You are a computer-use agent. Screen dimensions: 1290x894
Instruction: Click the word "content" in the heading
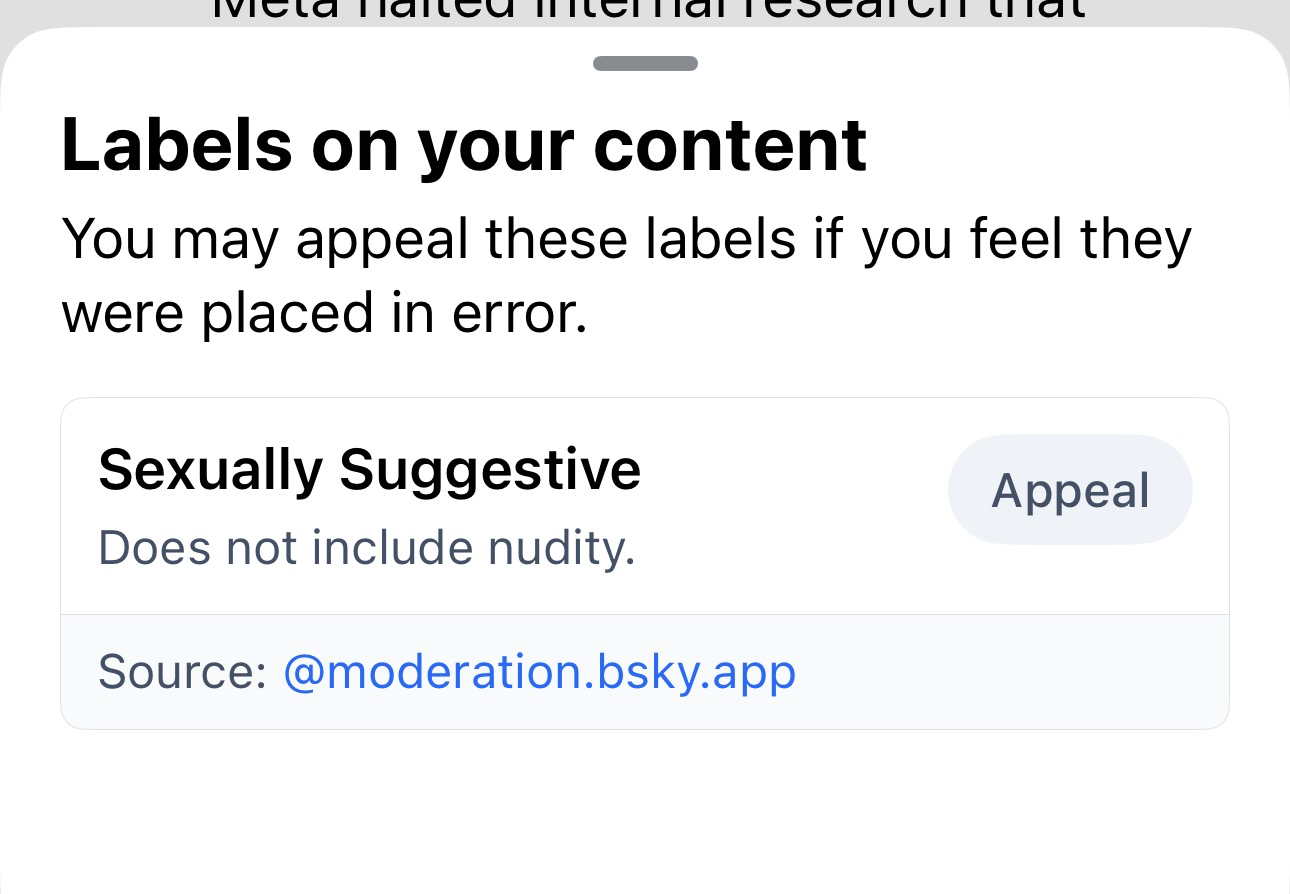[x=730, y=146]
